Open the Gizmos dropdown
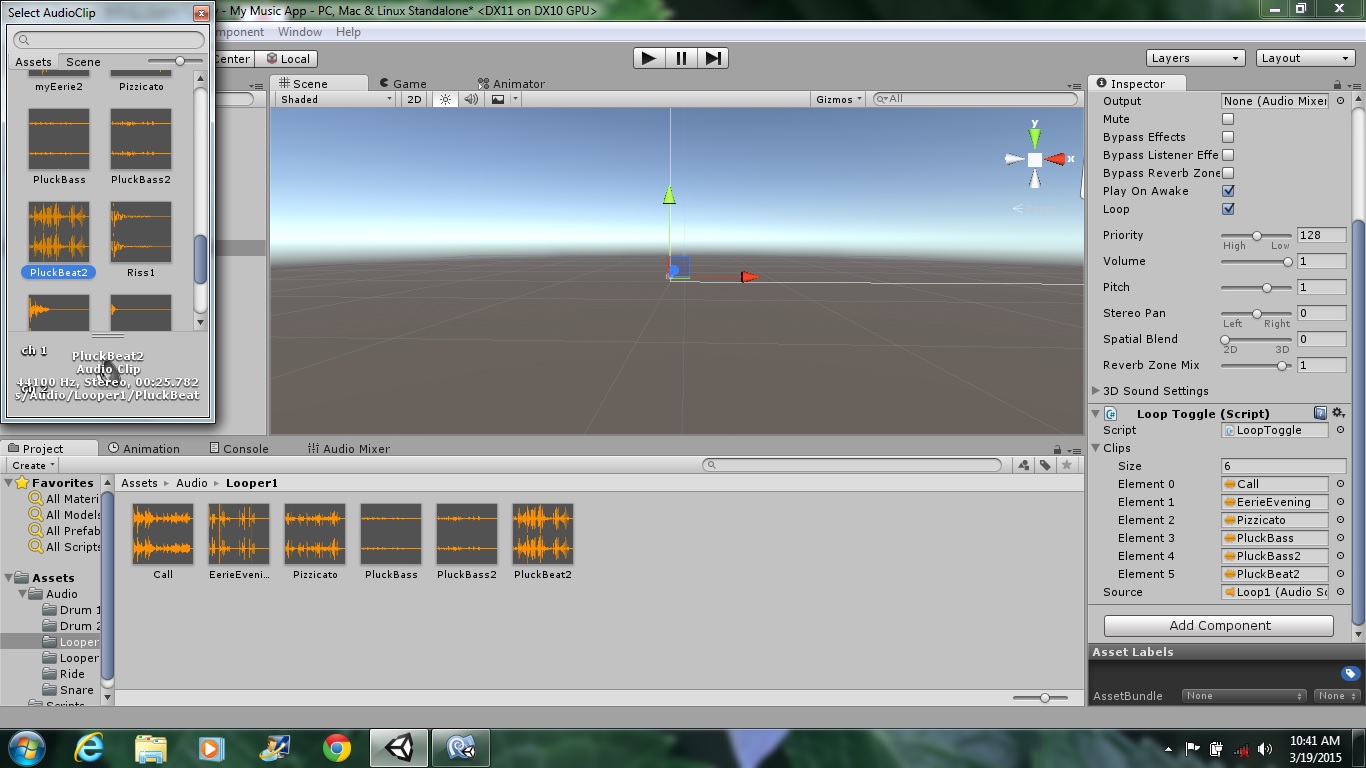Screen dimensions: 1366x768 838,99
